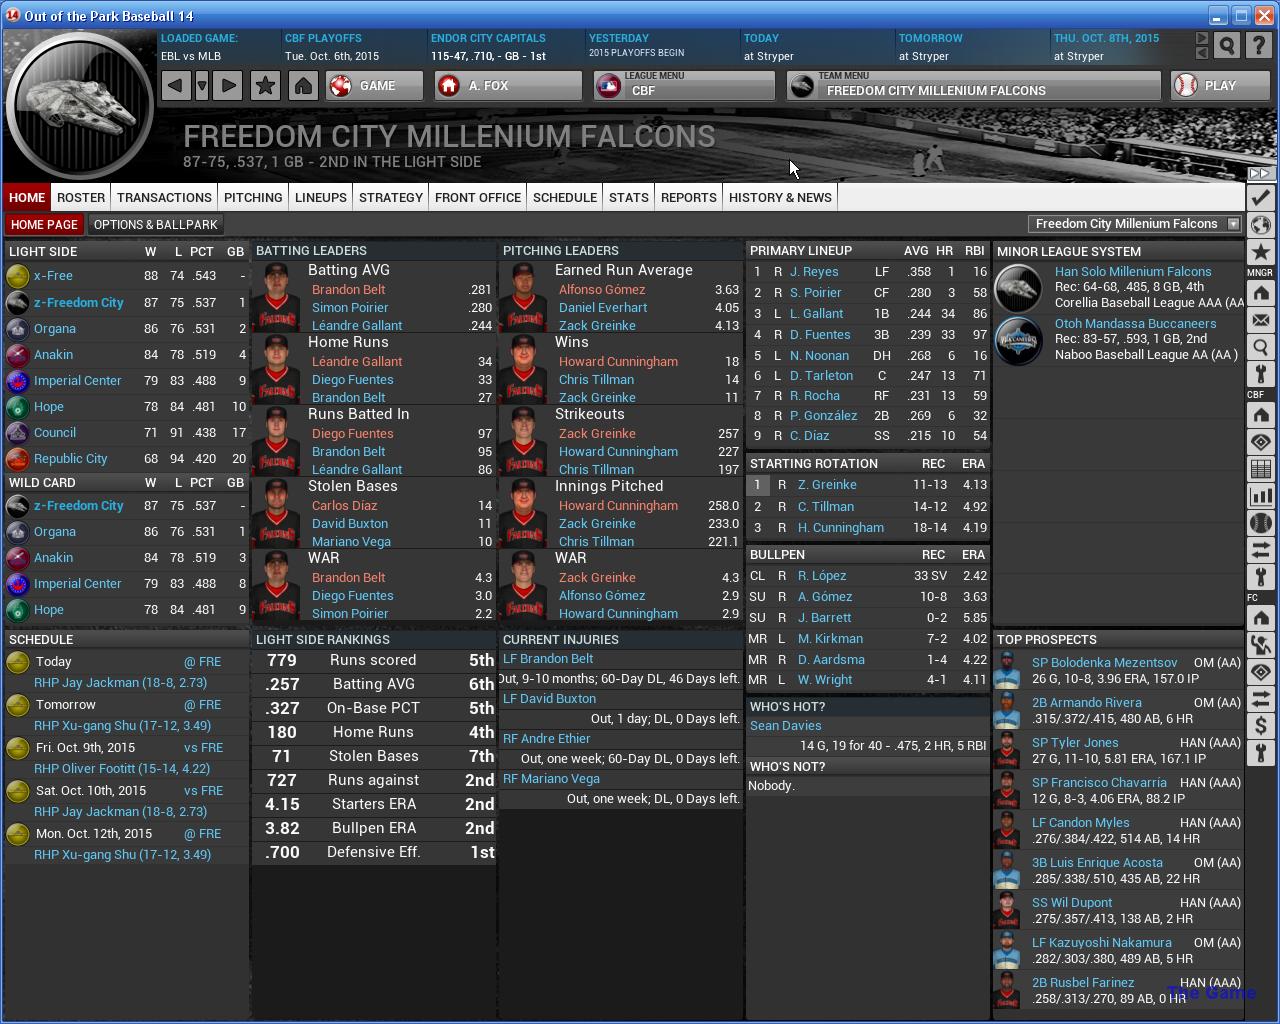Open the magnifier search button beside the help icon

pyautogui.click(x=1227, y=46)
